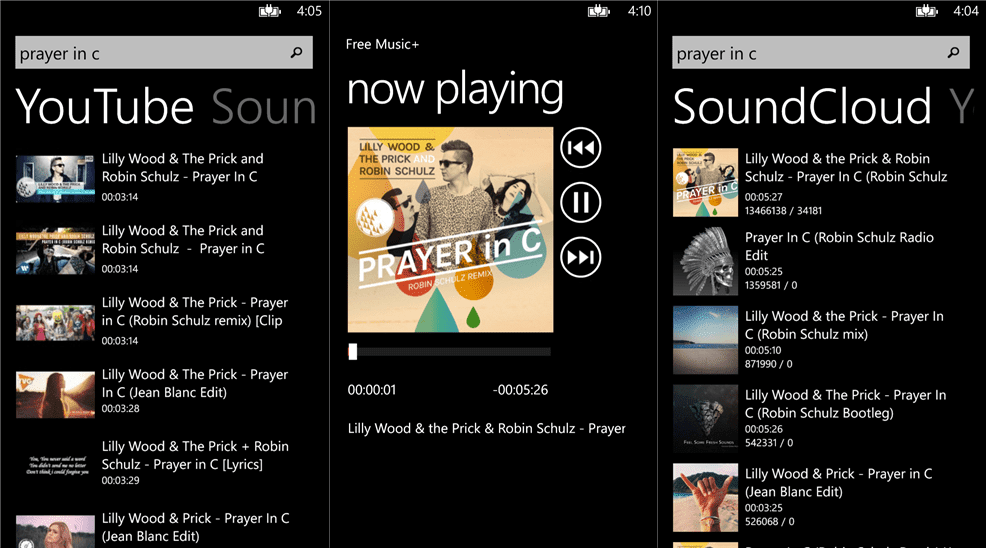Open skull headdress thumbnail for Radio Edit

(706, 261)
